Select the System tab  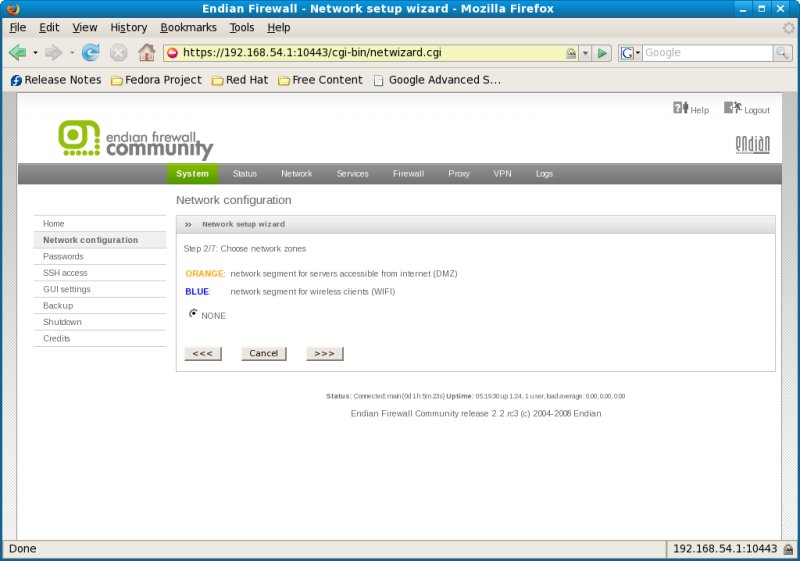[x=192, y=174]
